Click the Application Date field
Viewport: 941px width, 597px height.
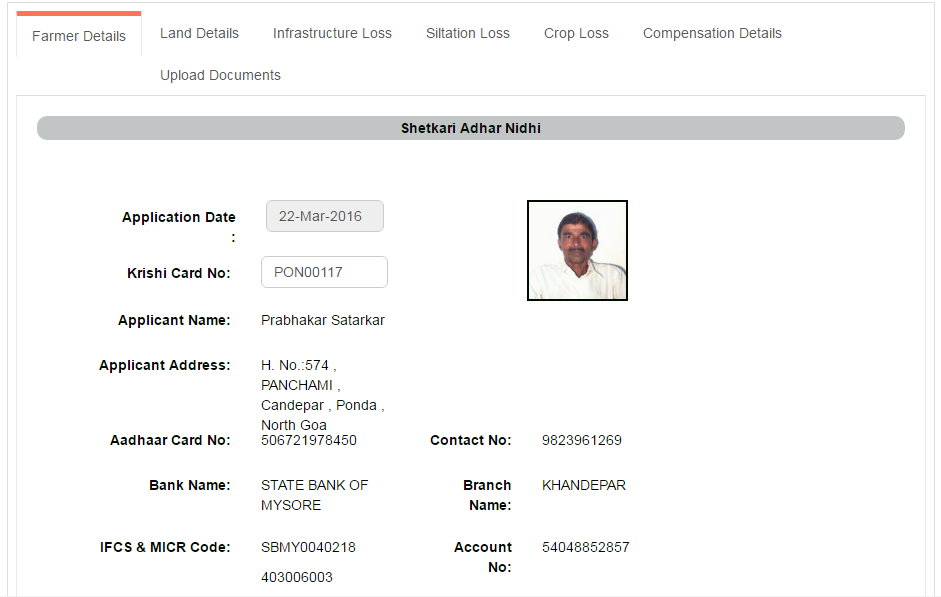(325, 216)
